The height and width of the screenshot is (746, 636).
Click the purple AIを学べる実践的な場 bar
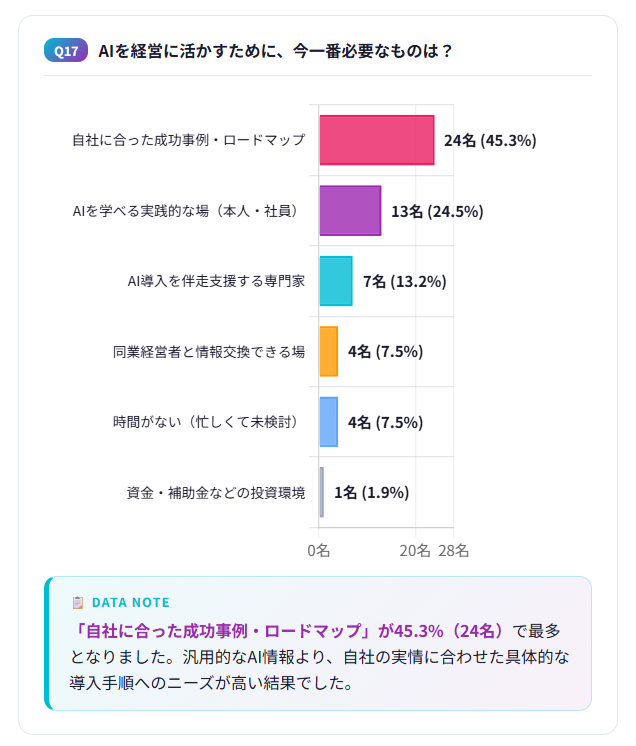coord(350,211)
